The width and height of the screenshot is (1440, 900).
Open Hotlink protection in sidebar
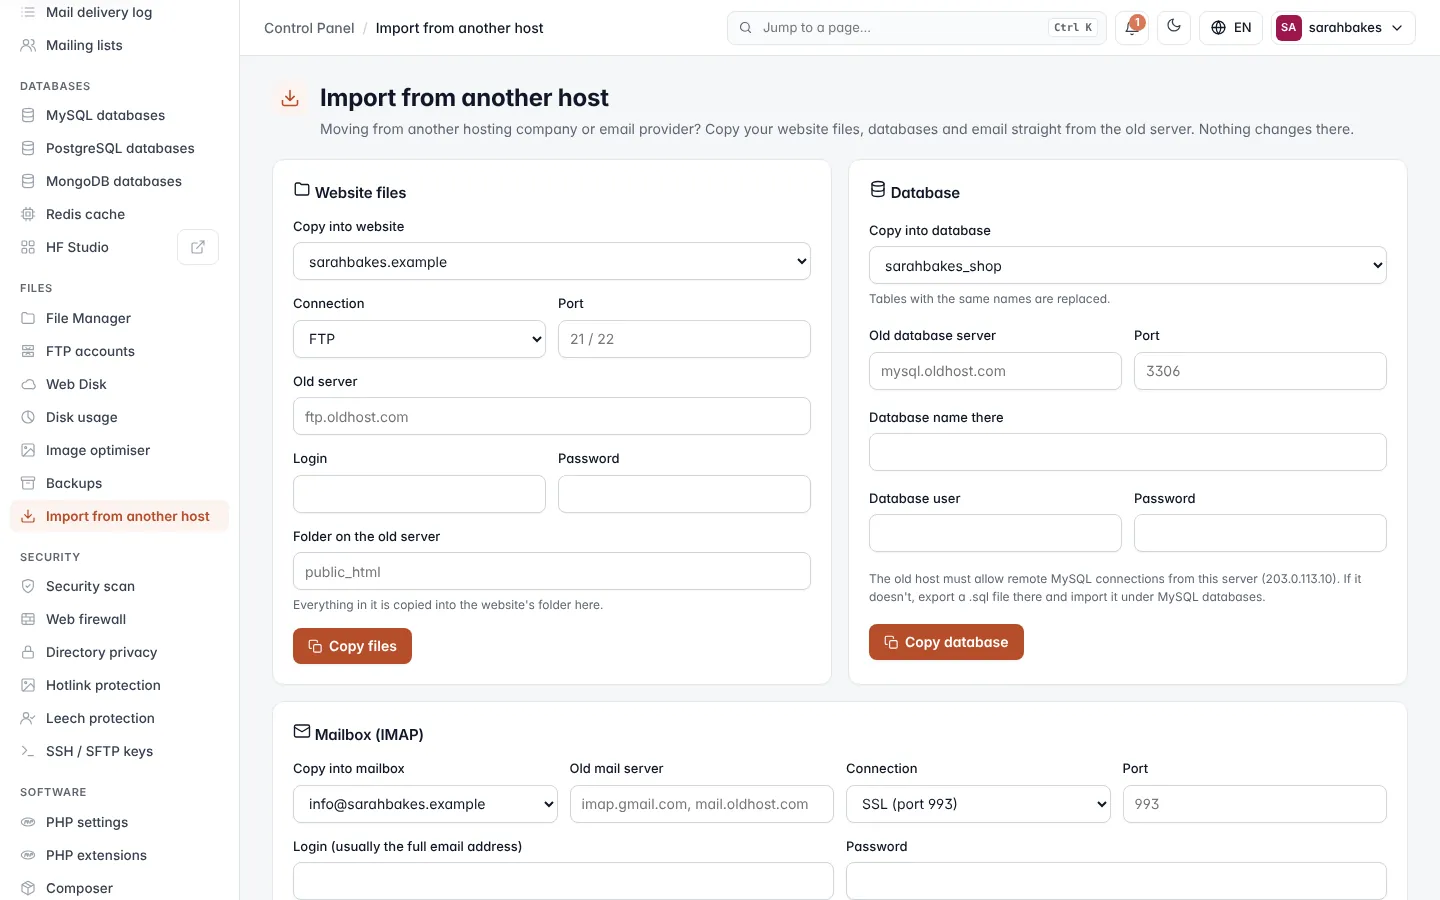click(x=119, y=685)
